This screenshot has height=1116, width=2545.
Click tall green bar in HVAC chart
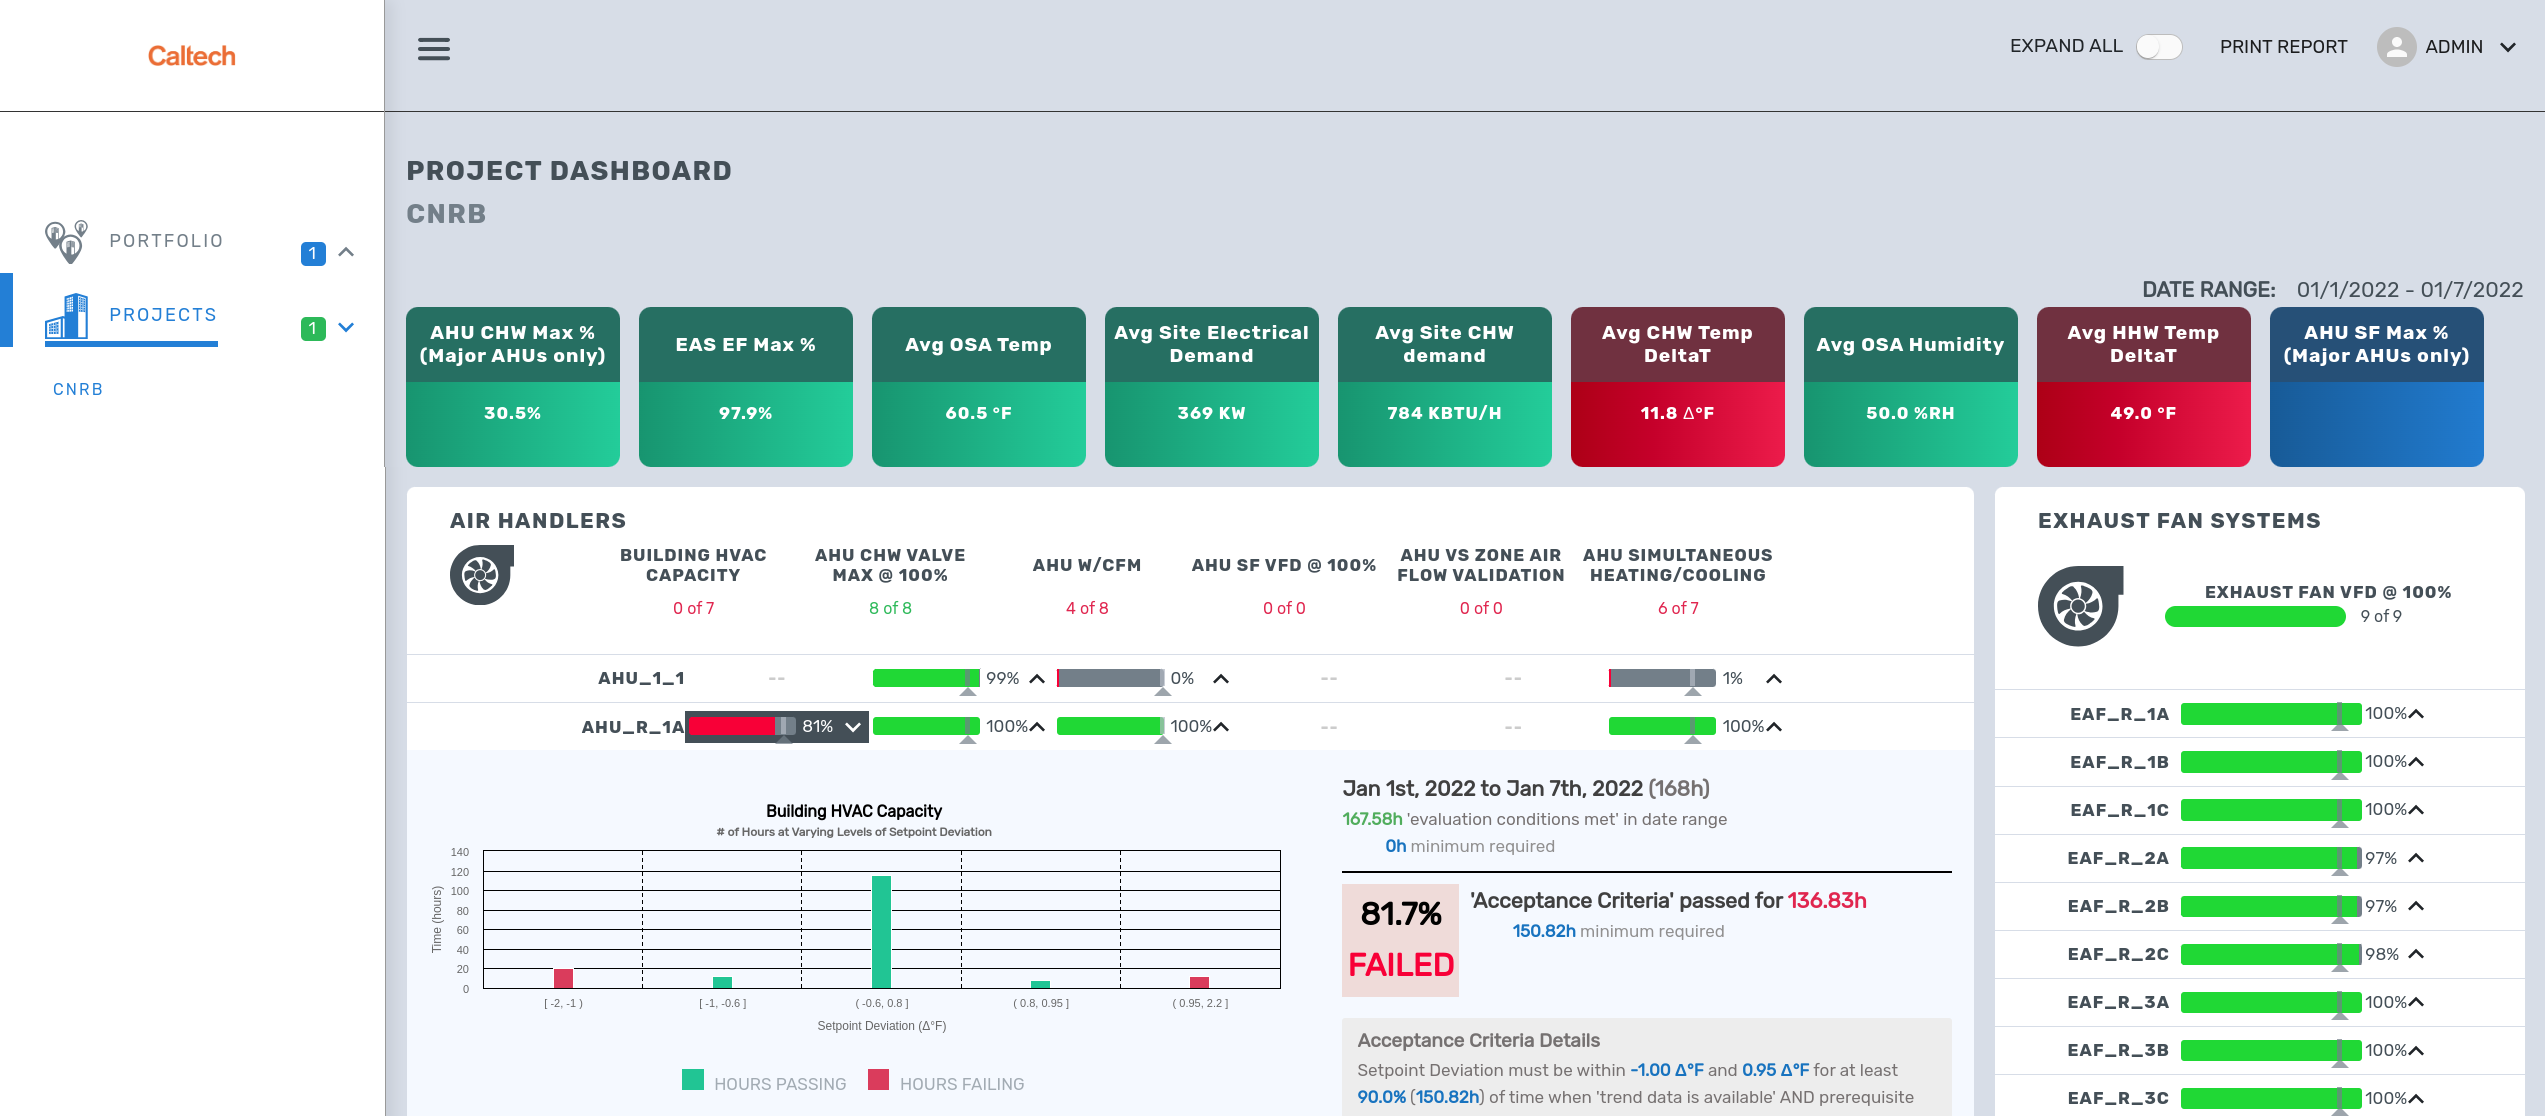pos(881,932)
